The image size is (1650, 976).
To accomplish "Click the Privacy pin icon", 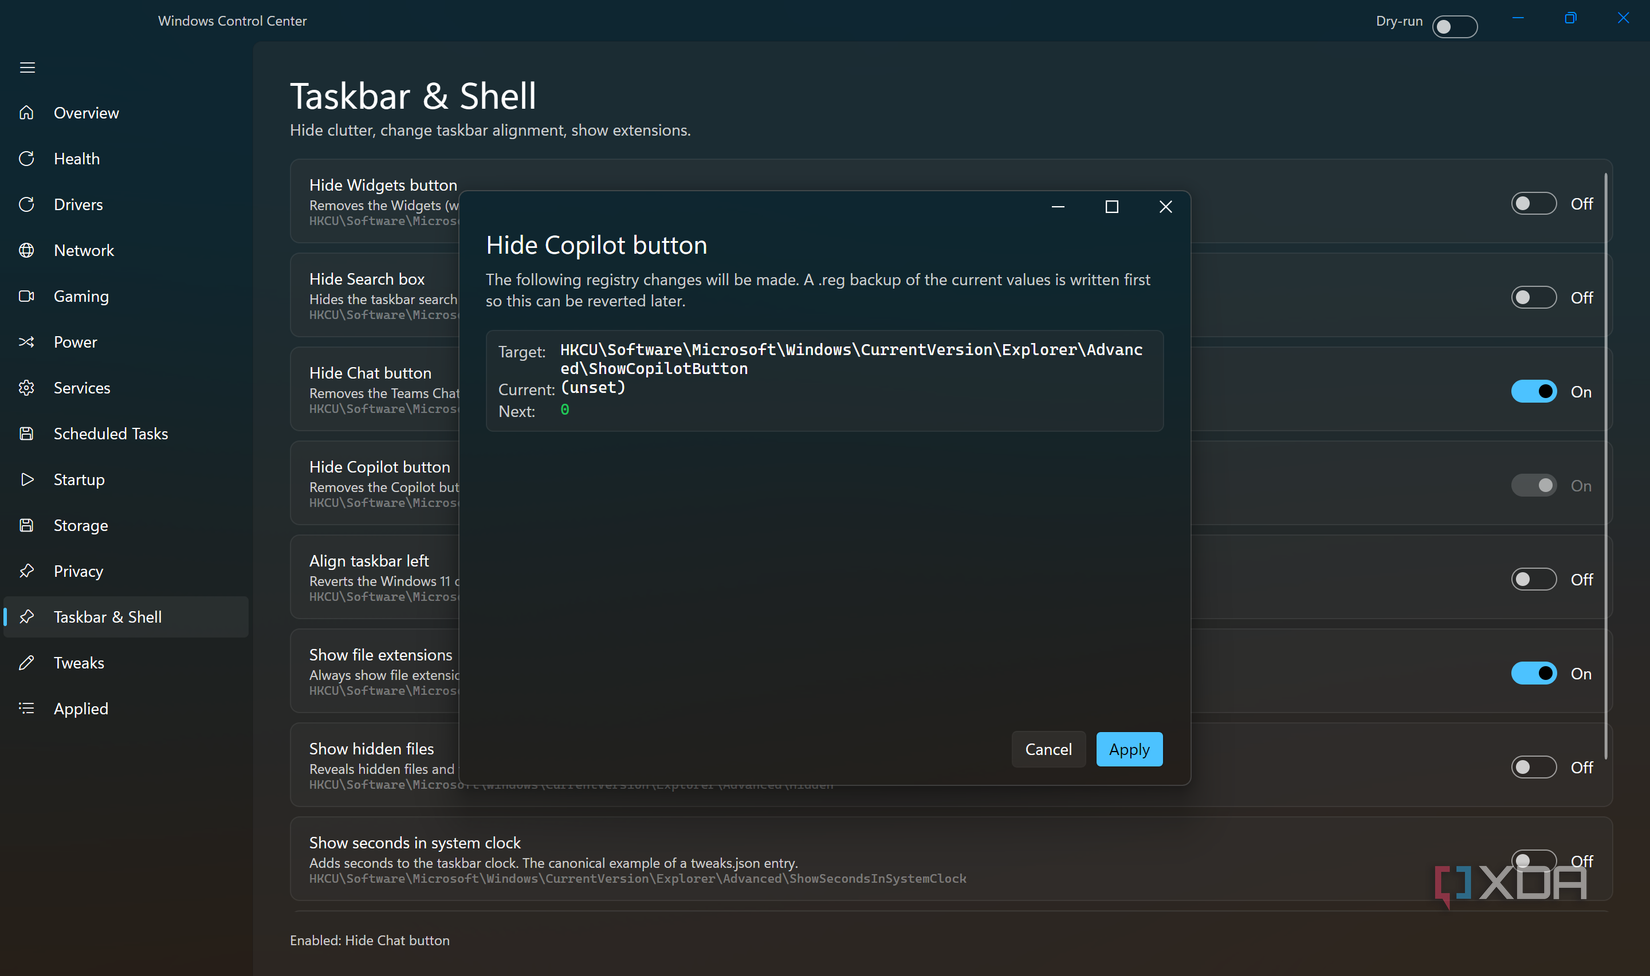I will coord(27,571).
